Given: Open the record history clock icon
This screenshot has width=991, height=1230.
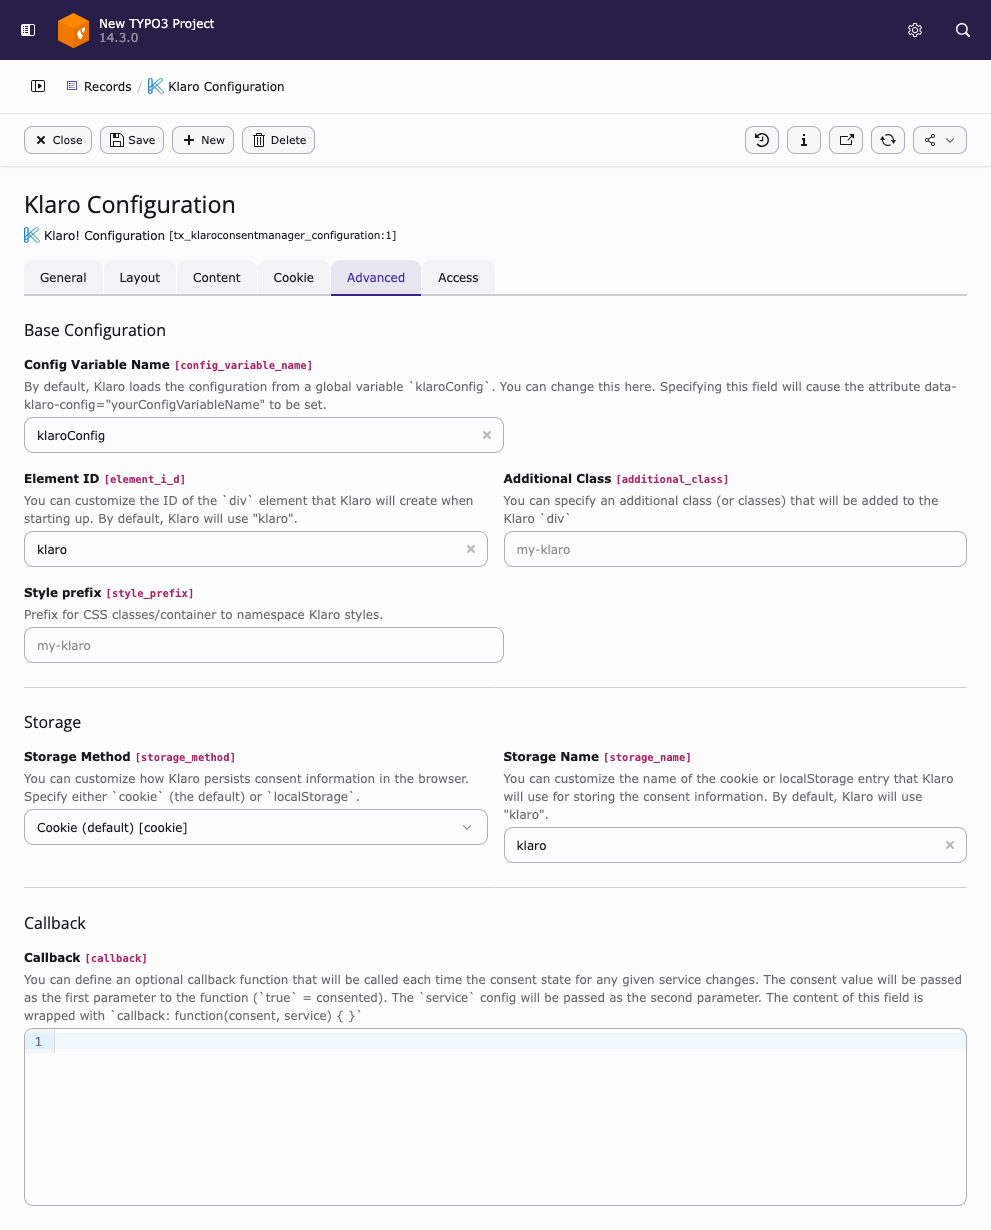Looking at the screenshot, I should (762, 140).
